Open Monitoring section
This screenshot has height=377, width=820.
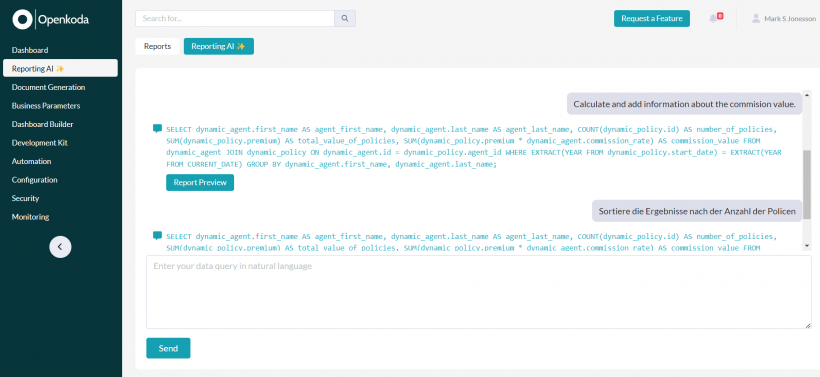(x=30, y=217)
